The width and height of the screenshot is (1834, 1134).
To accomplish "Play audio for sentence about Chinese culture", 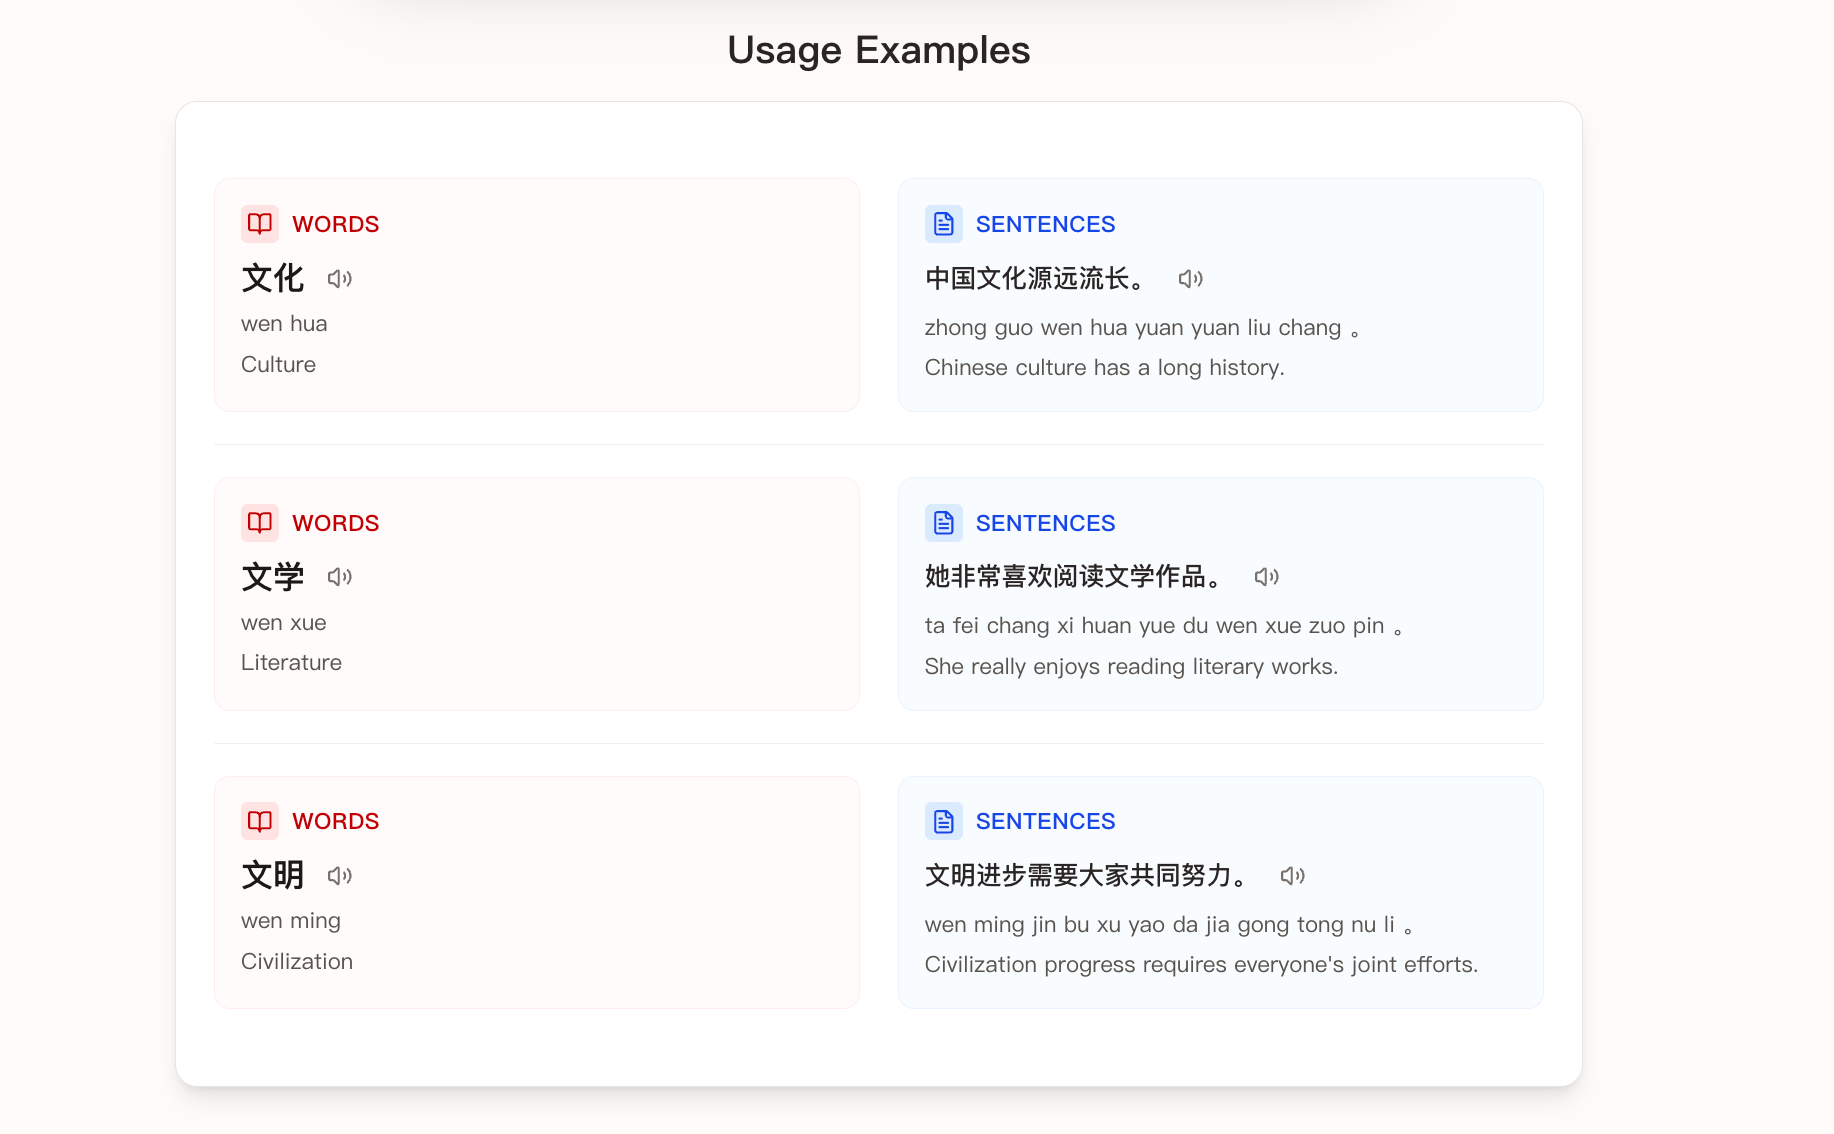I will click(1190, 279).
